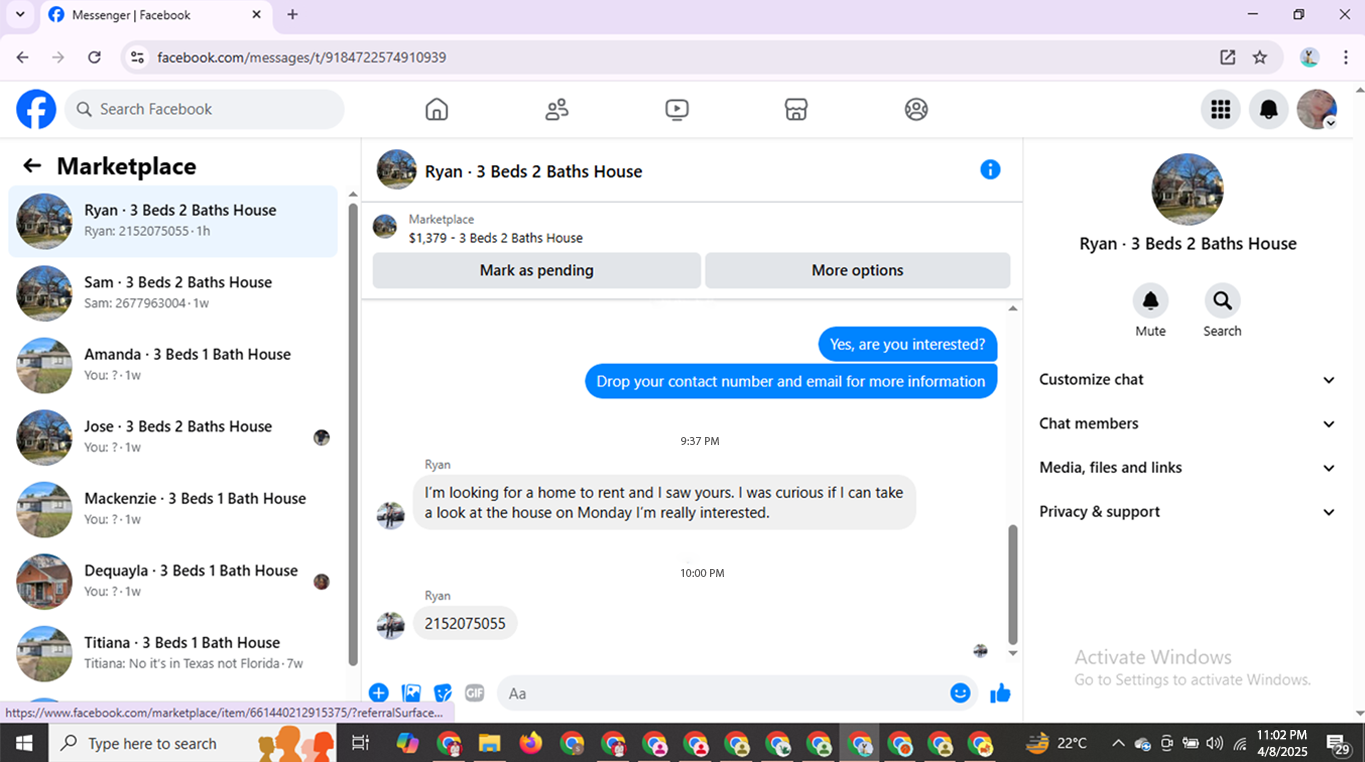Screen dimensions: 1365x762
Task: Choose a sticker icon in composer
Action: (x=443, y=693)
